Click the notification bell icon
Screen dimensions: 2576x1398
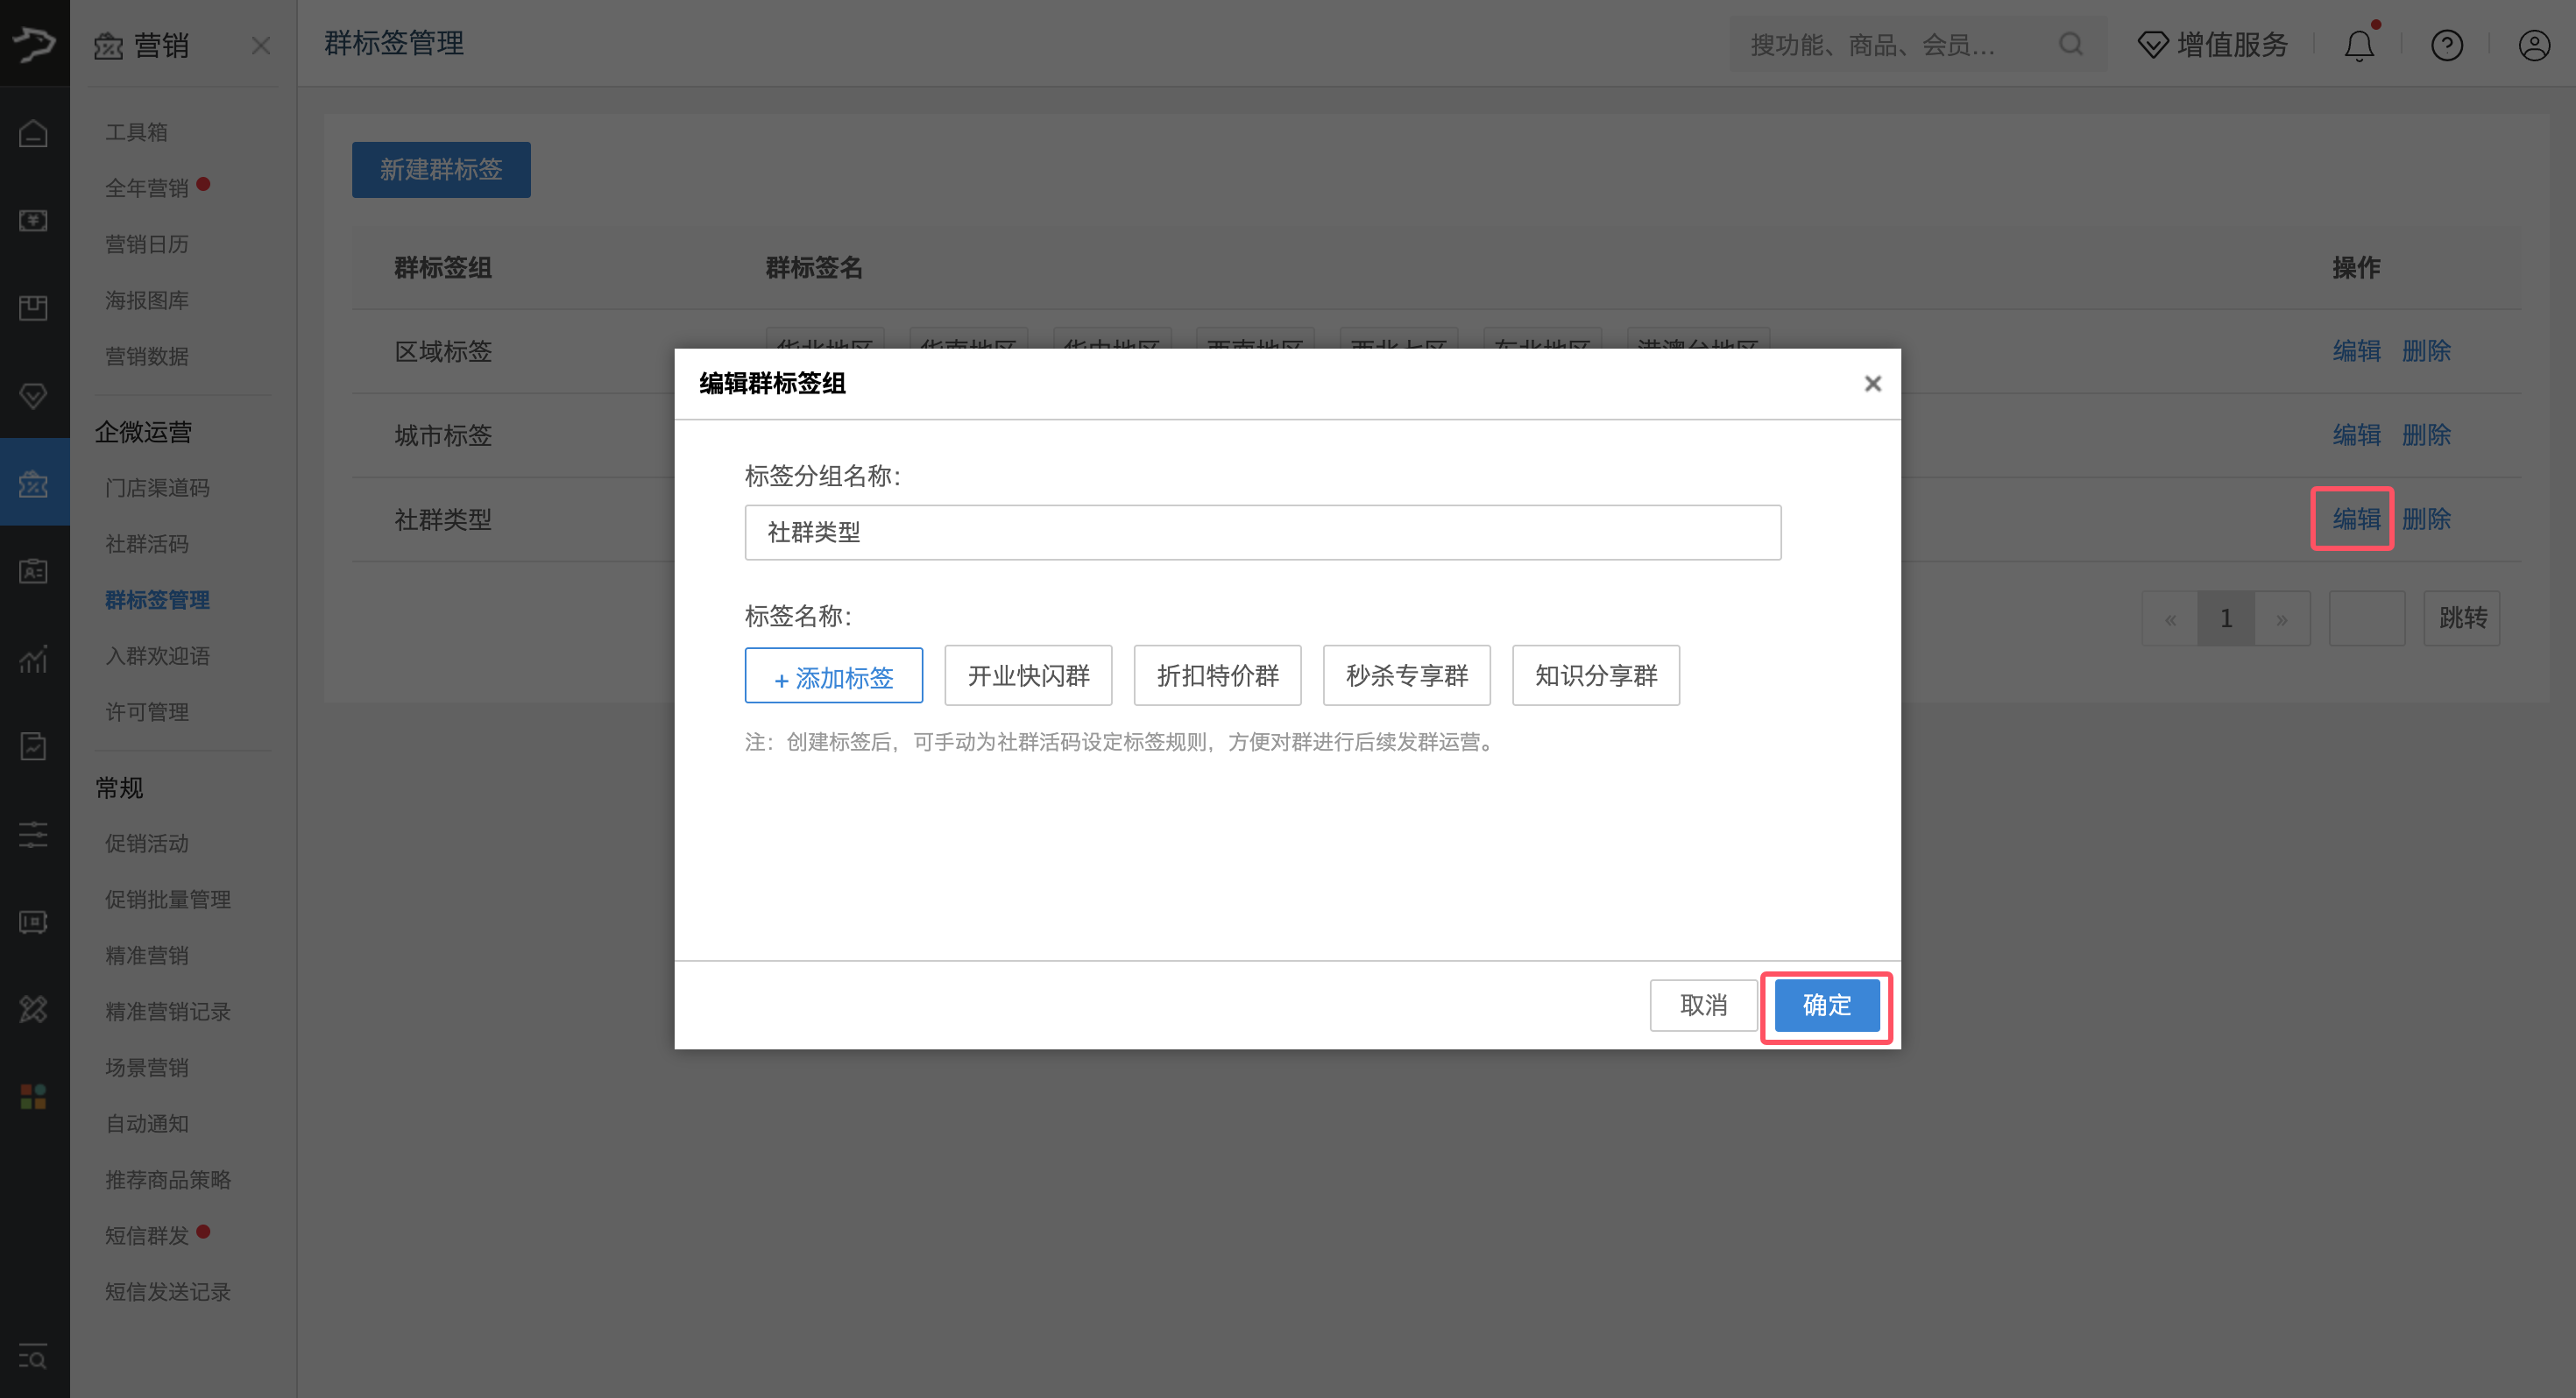pos(2359,45)
